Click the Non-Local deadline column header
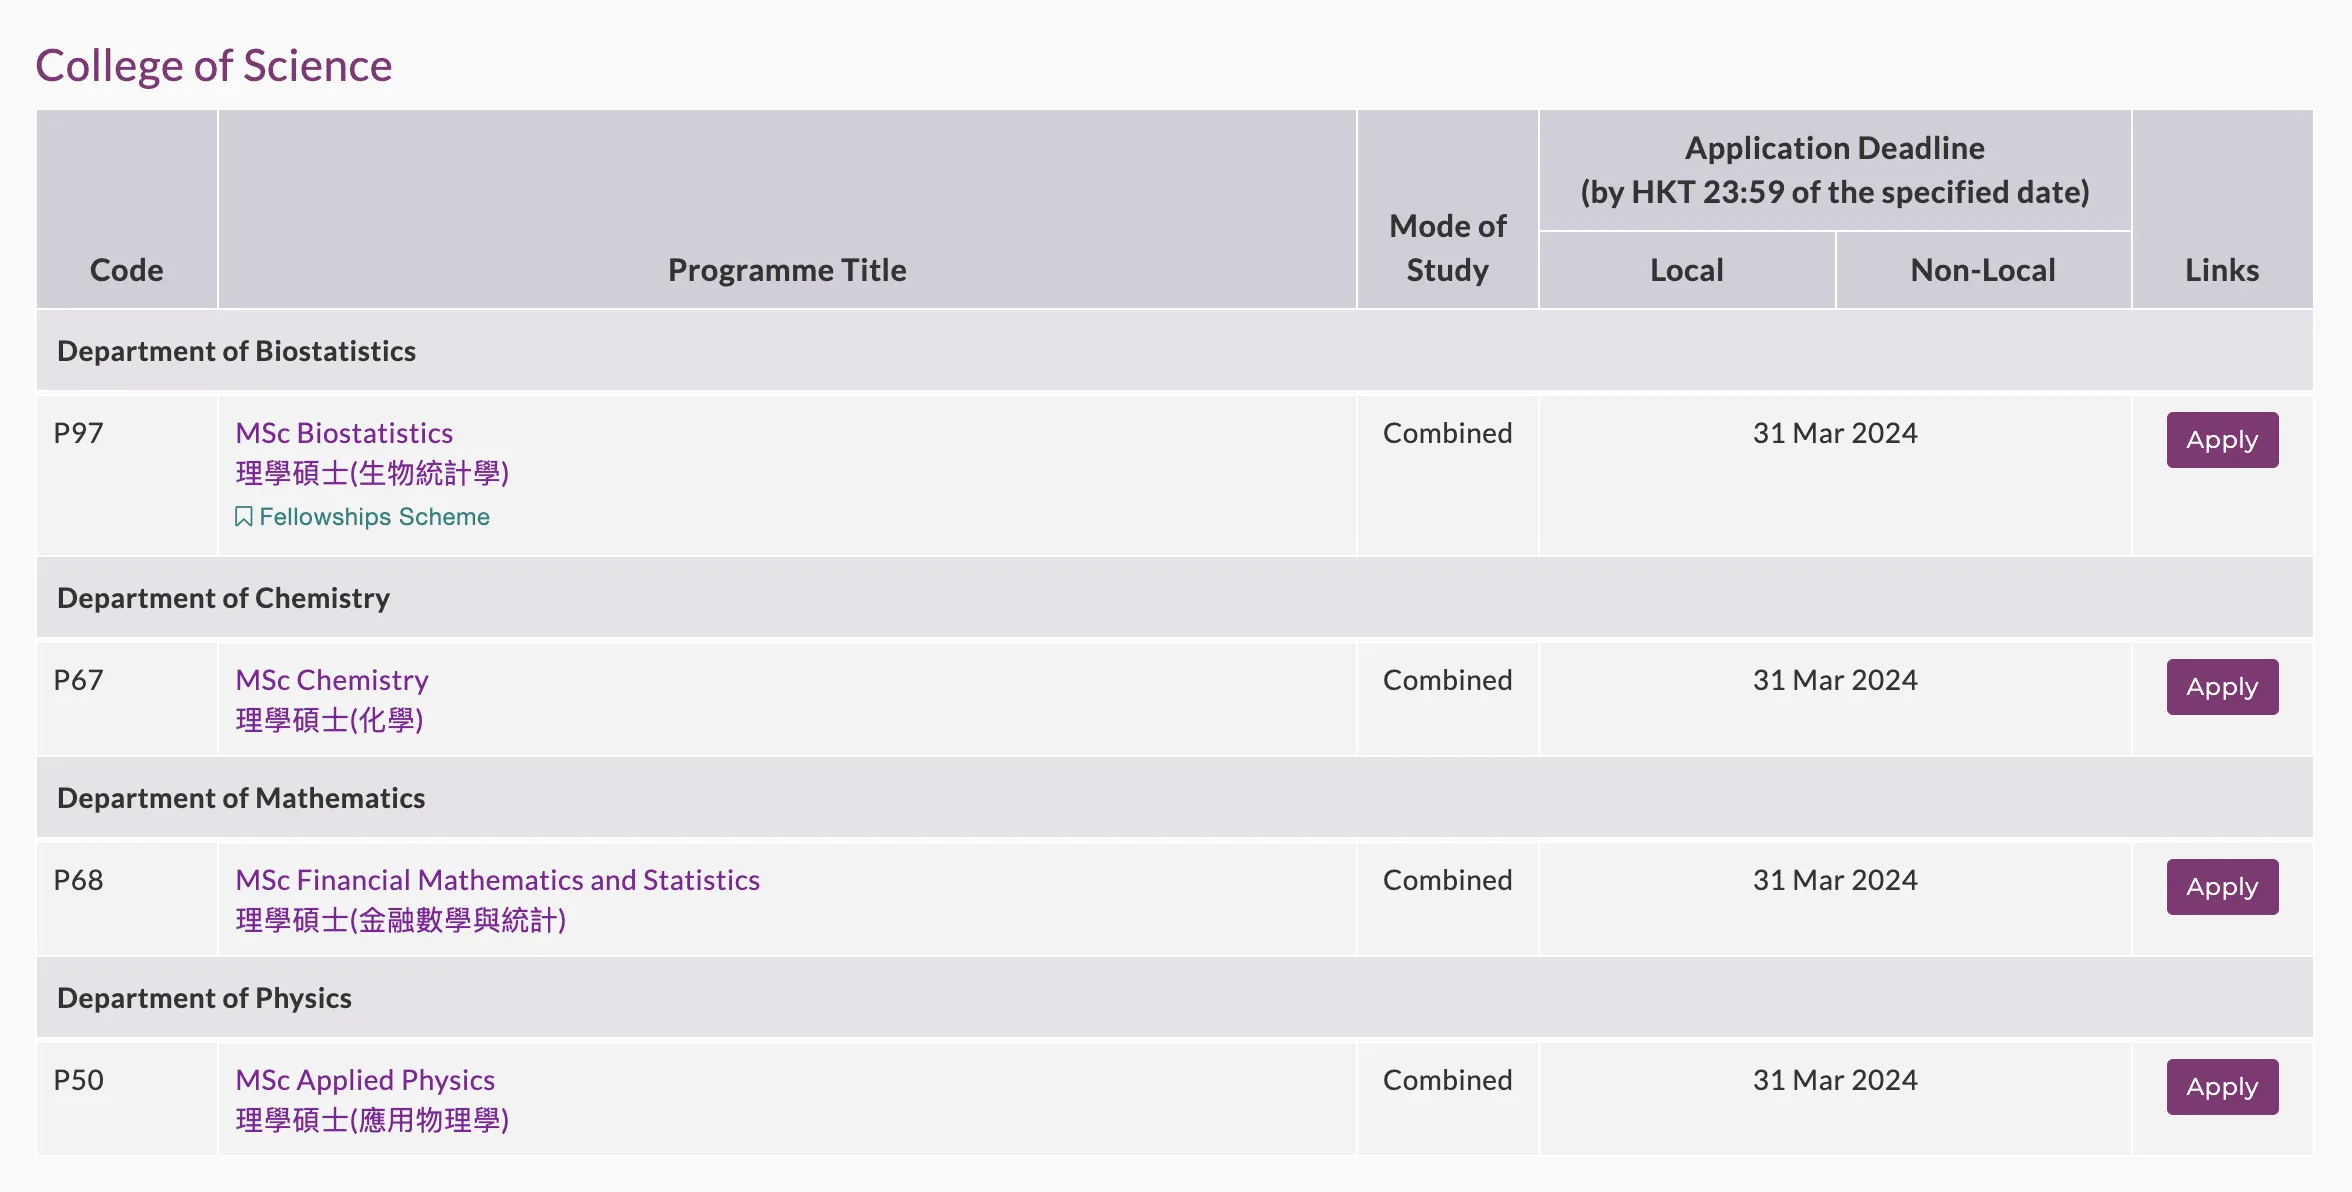This screenshot has height=1192, width=2352. point(1982,270)
